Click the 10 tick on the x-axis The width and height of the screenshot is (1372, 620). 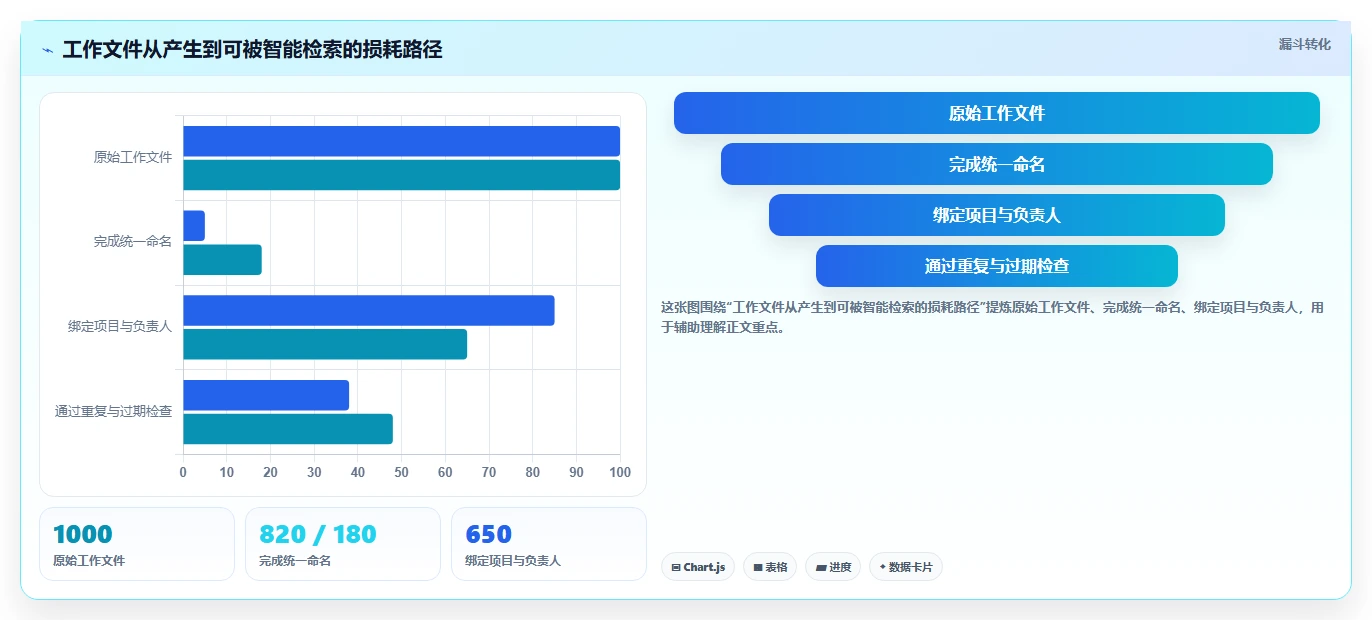(227, 472)
